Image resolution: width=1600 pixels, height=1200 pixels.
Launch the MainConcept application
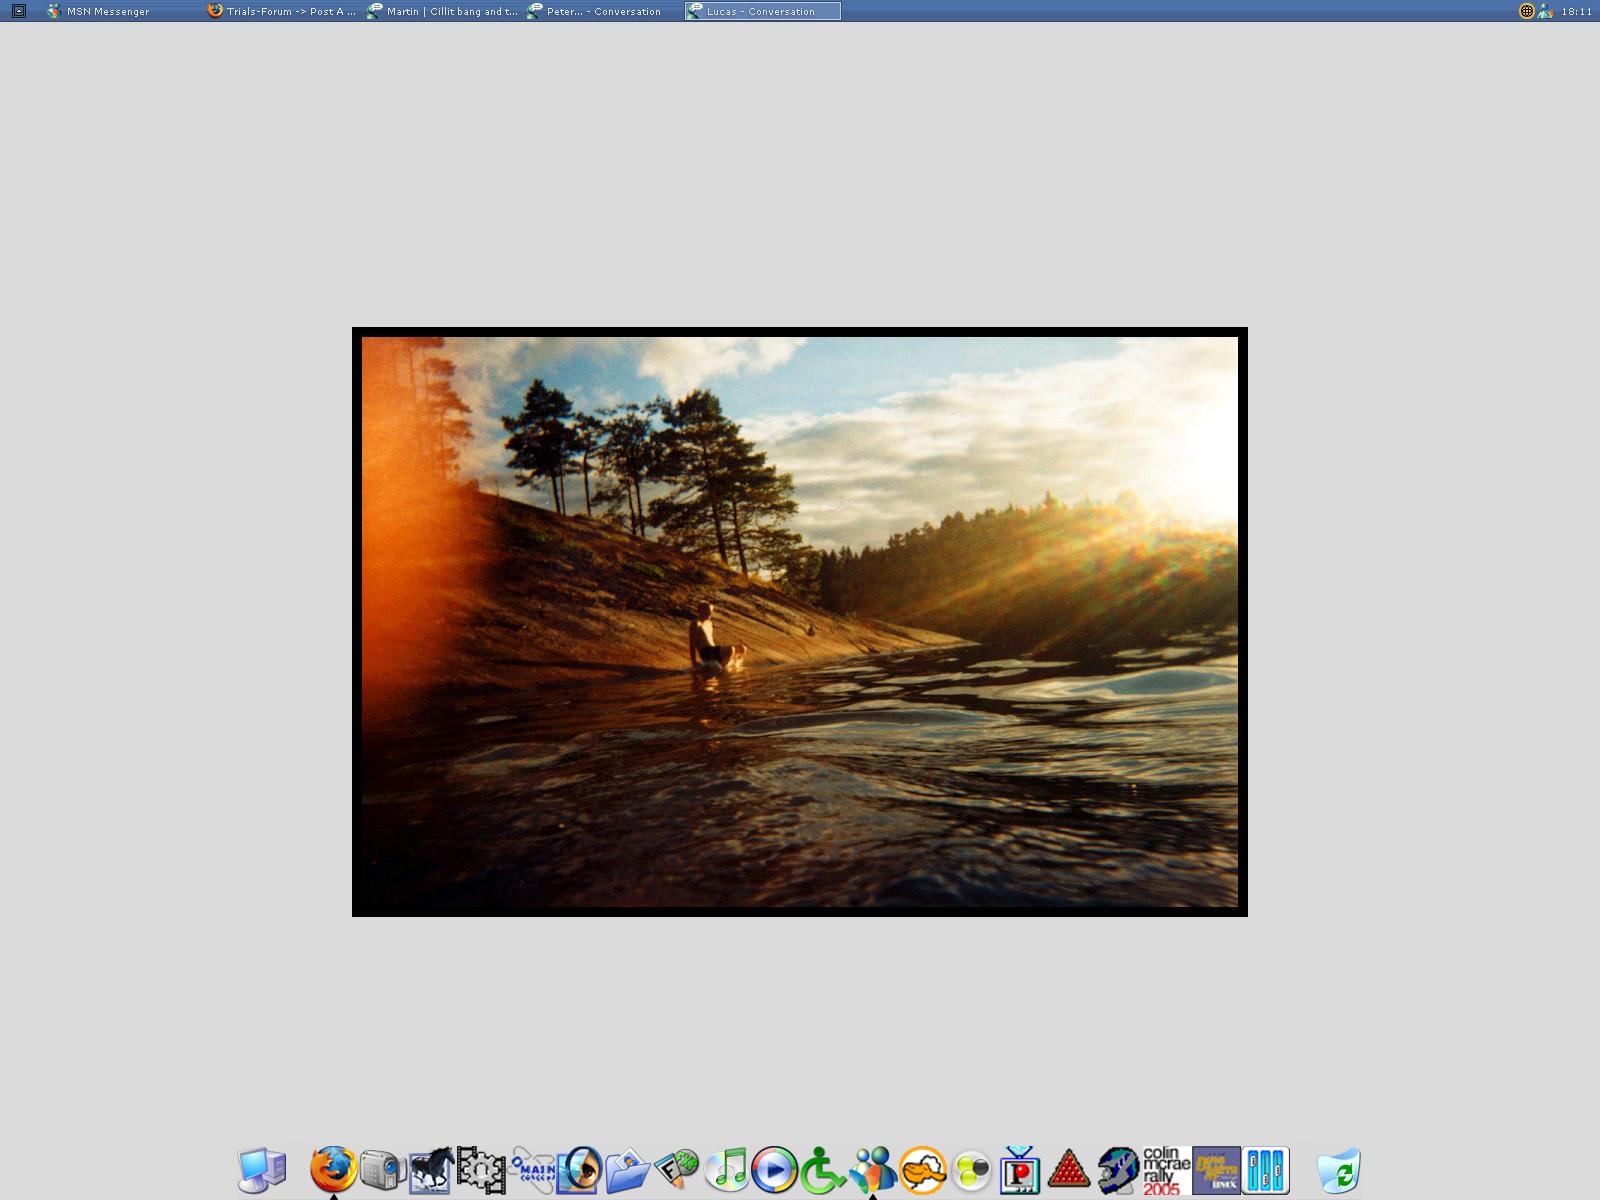coord(531,1170)
